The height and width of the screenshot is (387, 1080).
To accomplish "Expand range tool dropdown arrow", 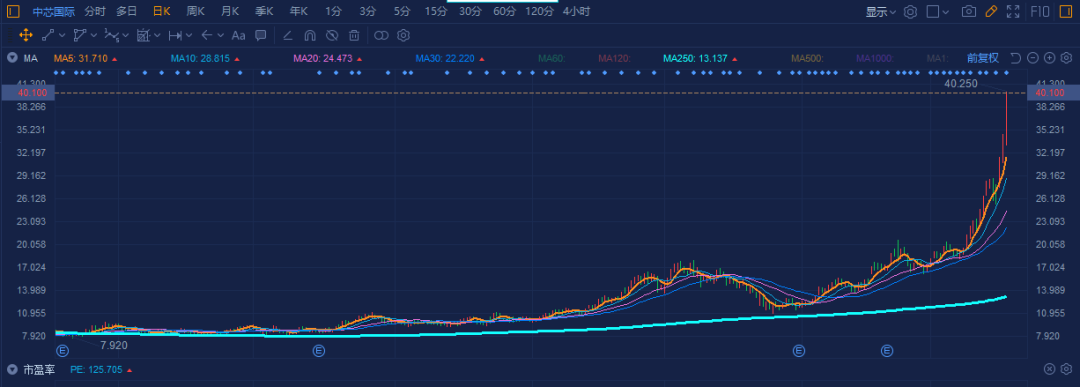I will tap(189, 35).
